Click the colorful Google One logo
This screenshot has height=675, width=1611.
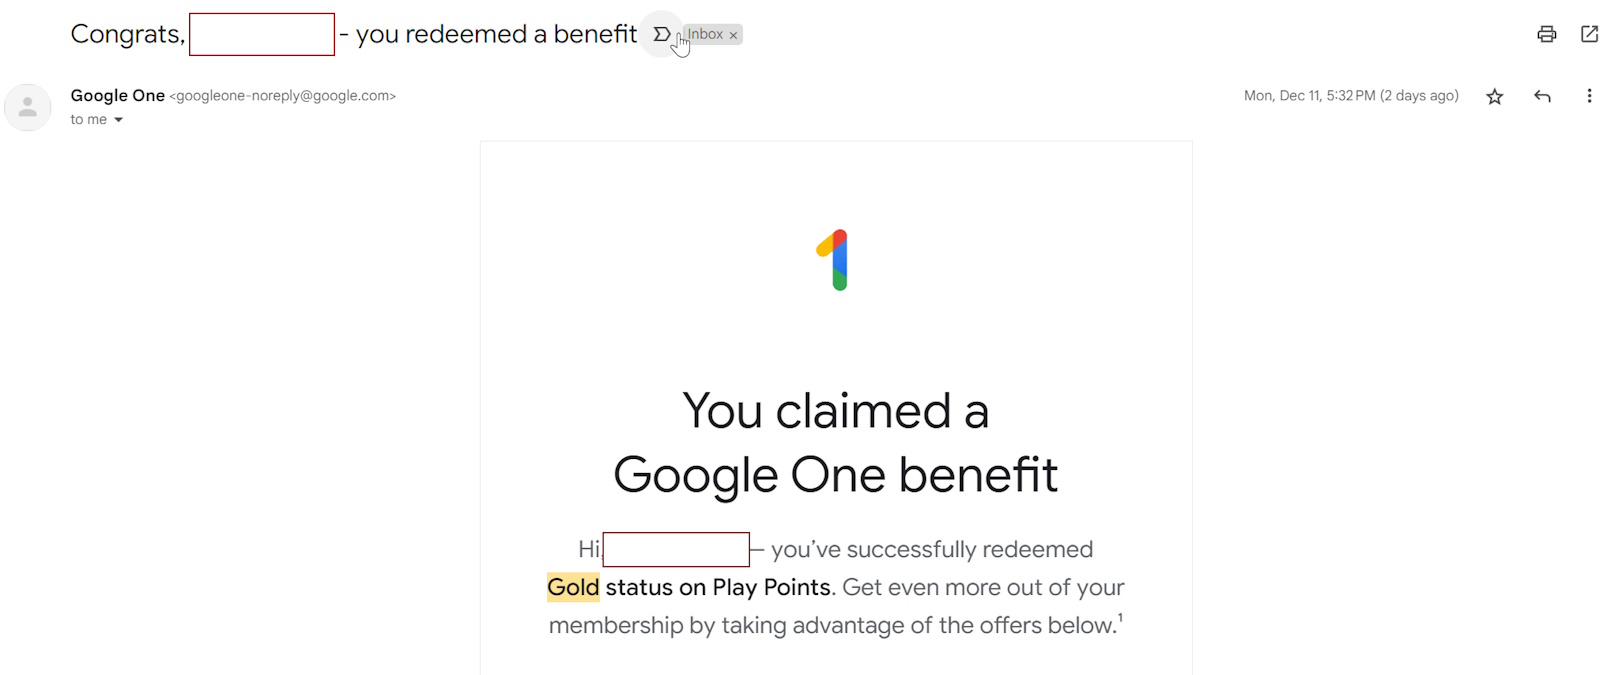[x=835, y=260]
